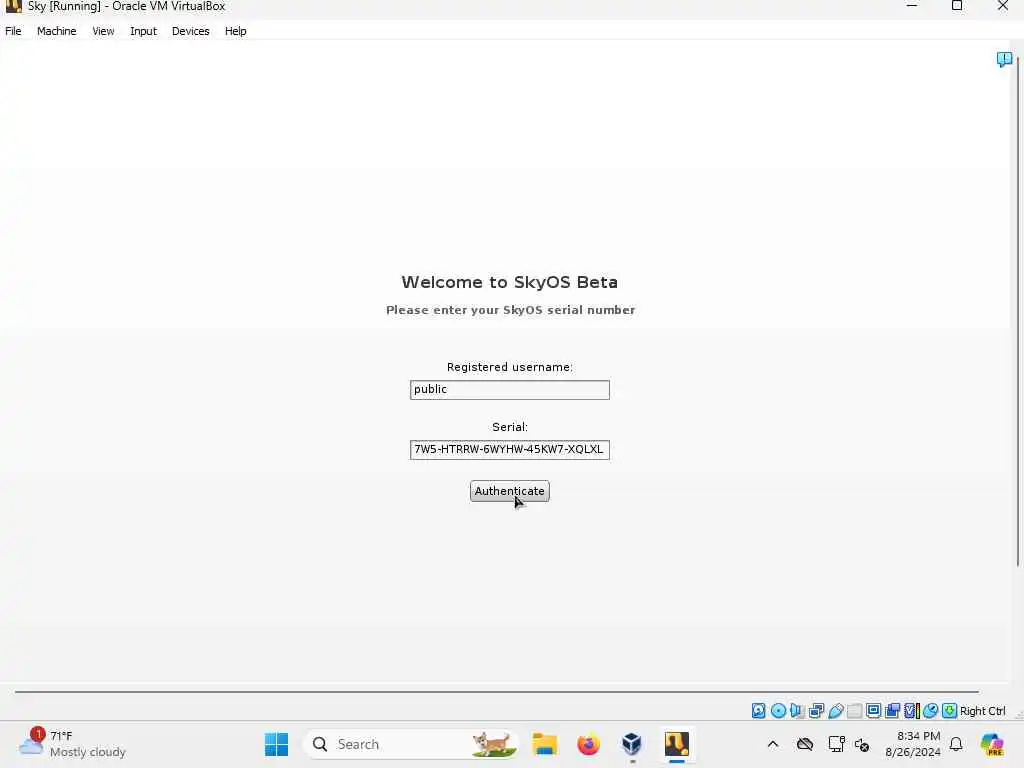Click the optical disc indicator icon
1024x768 pixels.
pos(778,711)
